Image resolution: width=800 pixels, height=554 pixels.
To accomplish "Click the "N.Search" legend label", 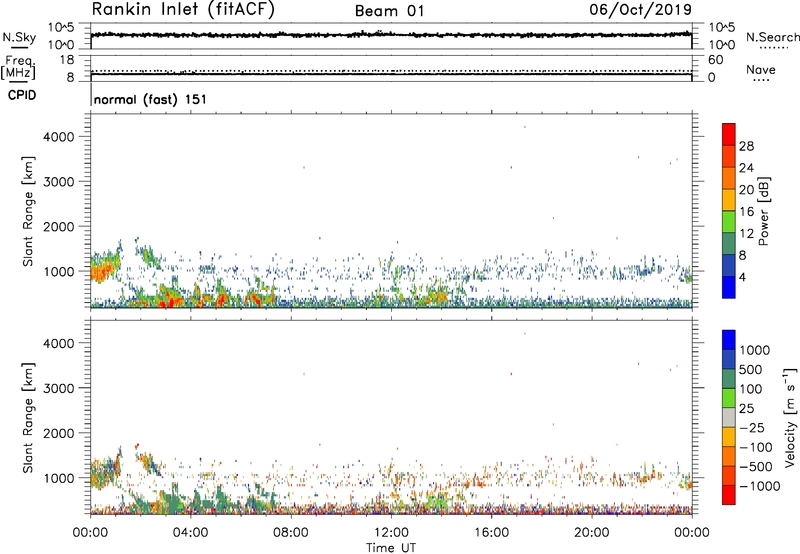I will (772, 37).
